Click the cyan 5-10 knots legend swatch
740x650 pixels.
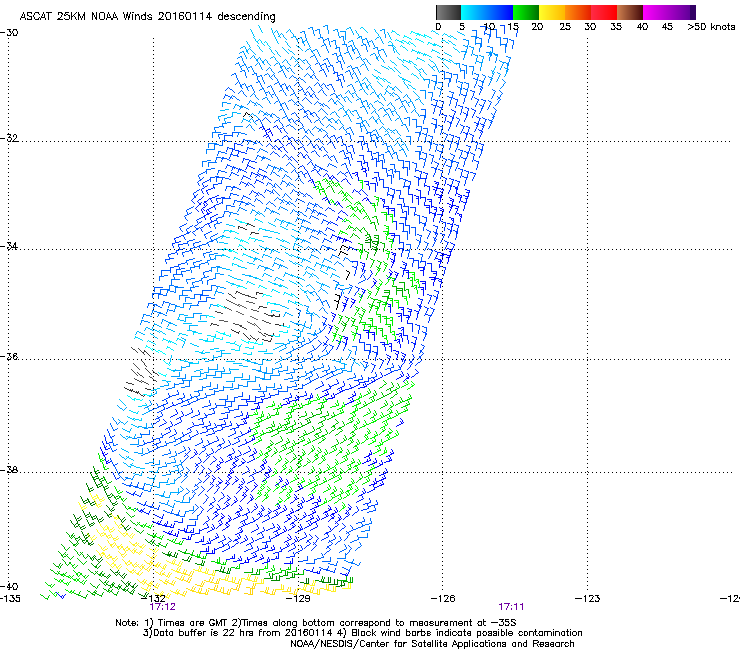coord(473,12)
